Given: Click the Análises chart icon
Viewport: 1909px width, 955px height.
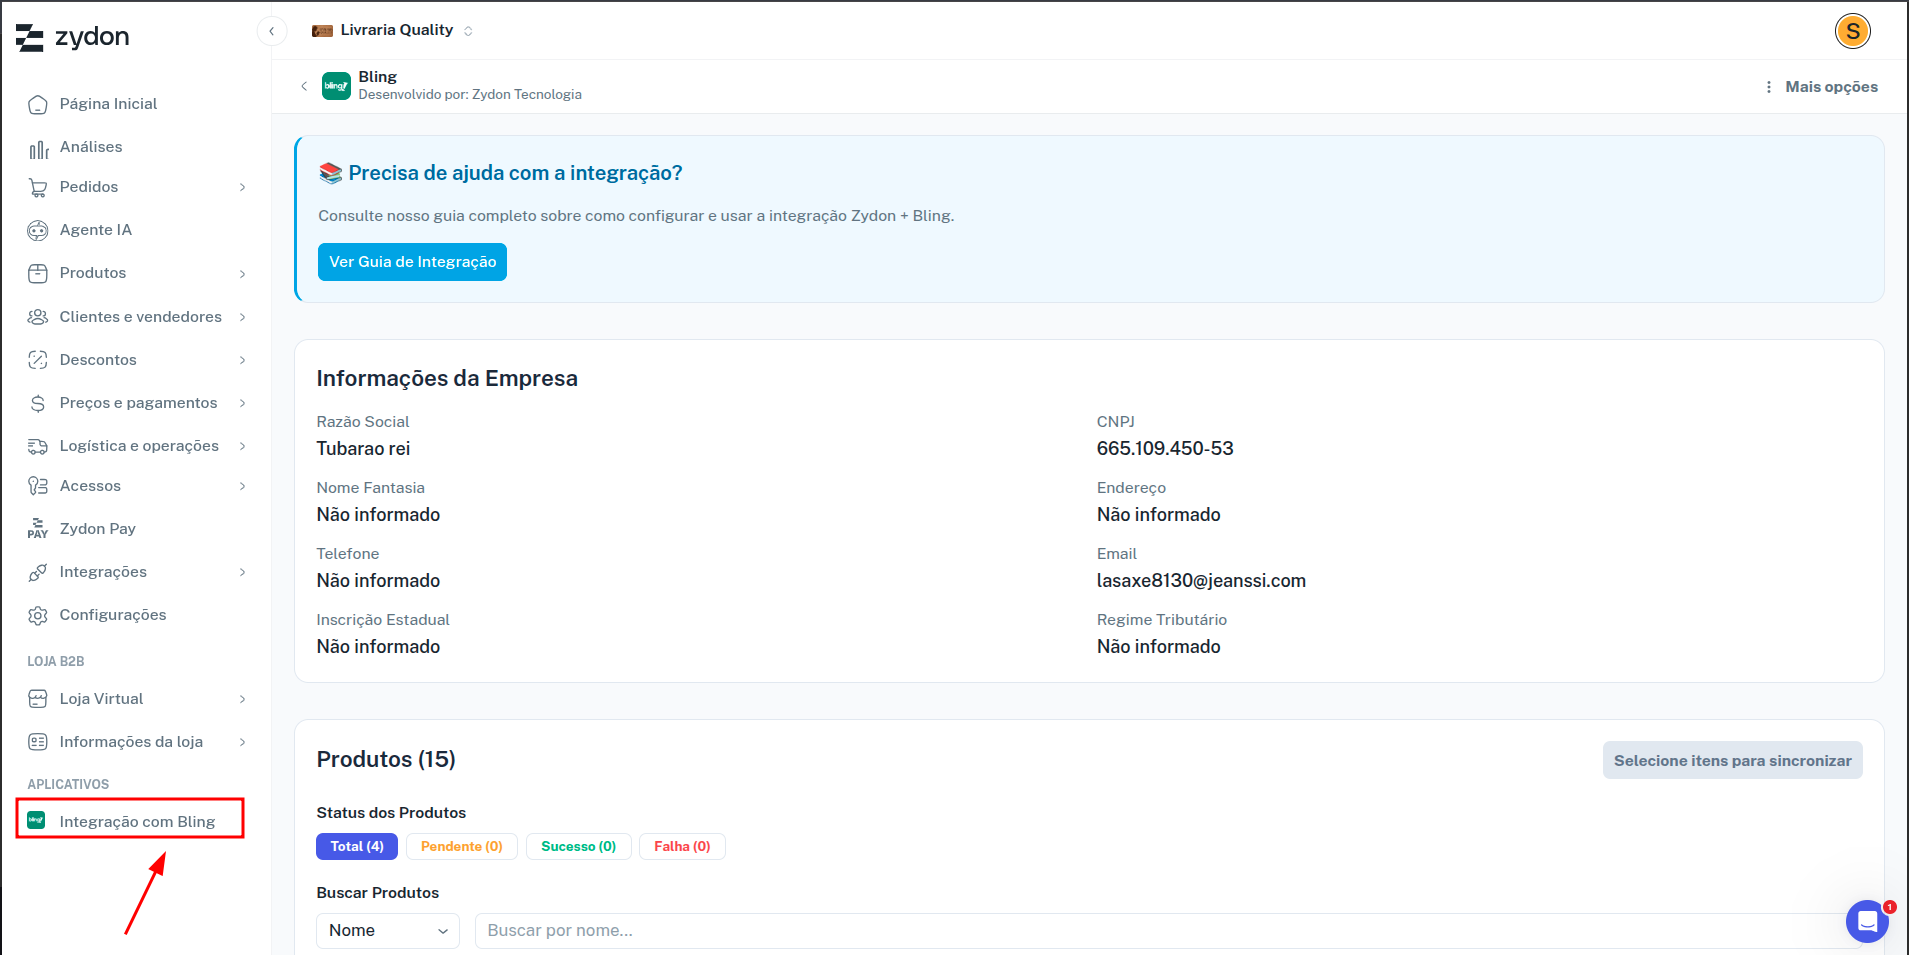Looking at the screenshot, I should pos(38,148).
